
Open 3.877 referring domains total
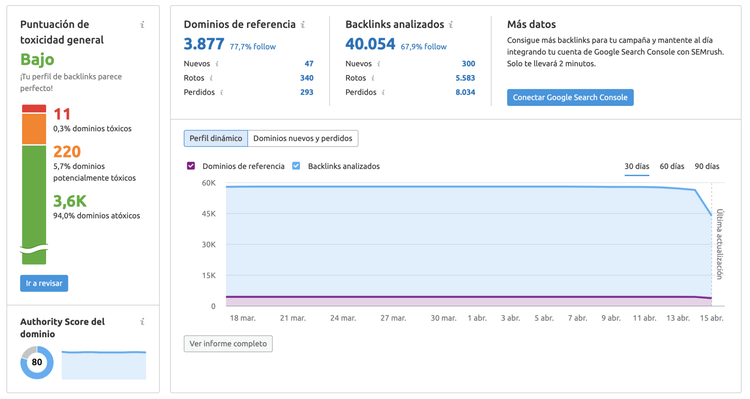pos(204,44)
